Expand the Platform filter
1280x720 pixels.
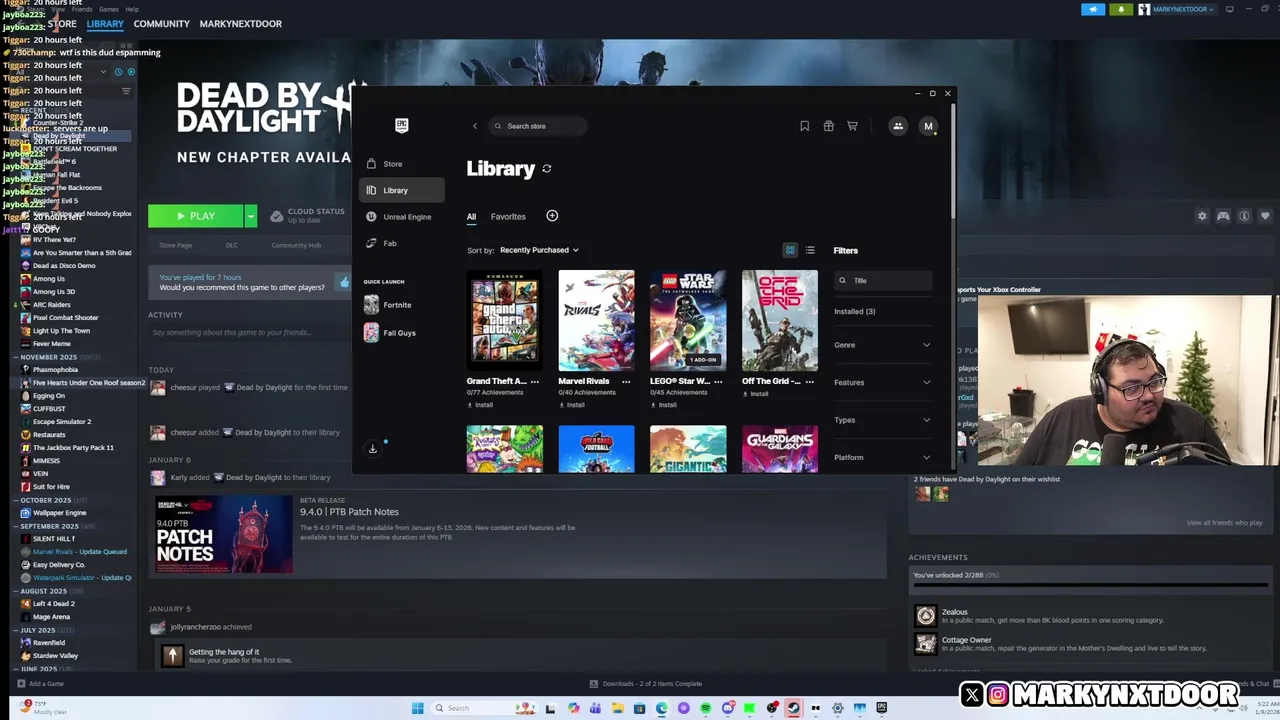[883, 457]
